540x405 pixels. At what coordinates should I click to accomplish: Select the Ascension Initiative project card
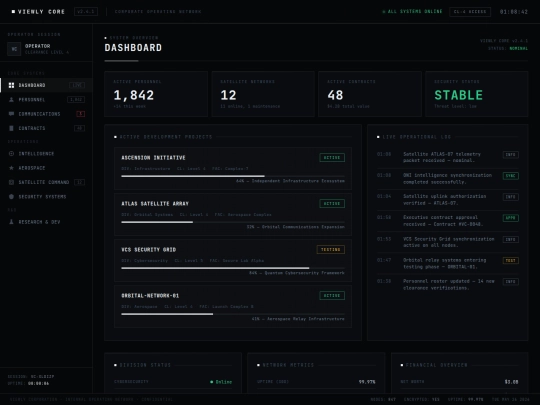pos(233,168)
